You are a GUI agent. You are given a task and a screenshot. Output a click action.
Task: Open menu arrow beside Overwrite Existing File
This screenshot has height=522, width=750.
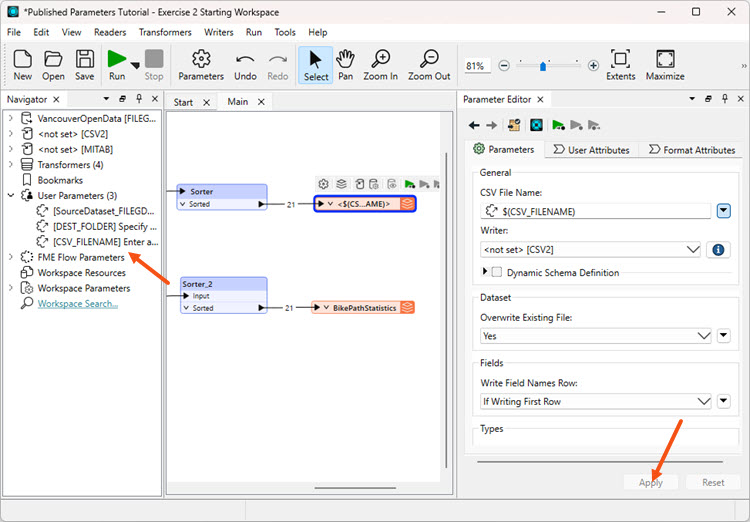pyautogui.click(x=724, y=335)
